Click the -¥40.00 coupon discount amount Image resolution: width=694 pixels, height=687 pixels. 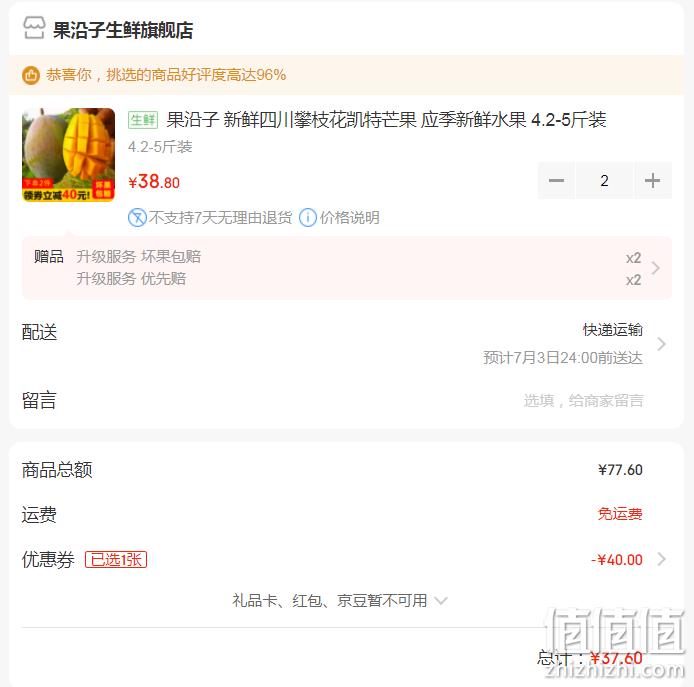tap(617, 560)
